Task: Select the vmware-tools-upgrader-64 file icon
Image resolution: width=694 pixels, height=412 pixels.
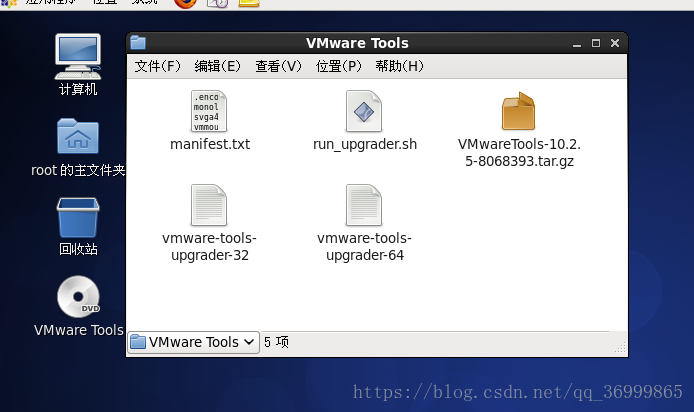Action: click(364, 205)
